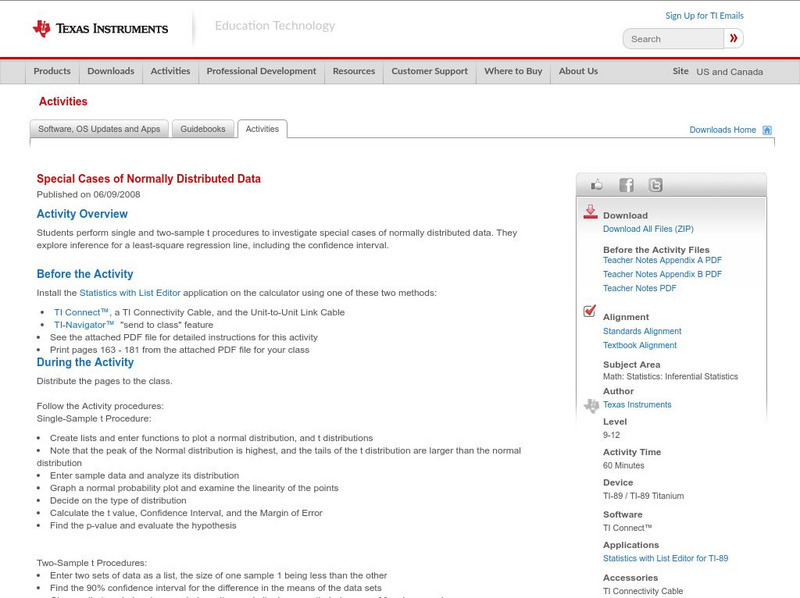Click the 60 Minutes activity time value
The image size is (800, 598).
623,465
